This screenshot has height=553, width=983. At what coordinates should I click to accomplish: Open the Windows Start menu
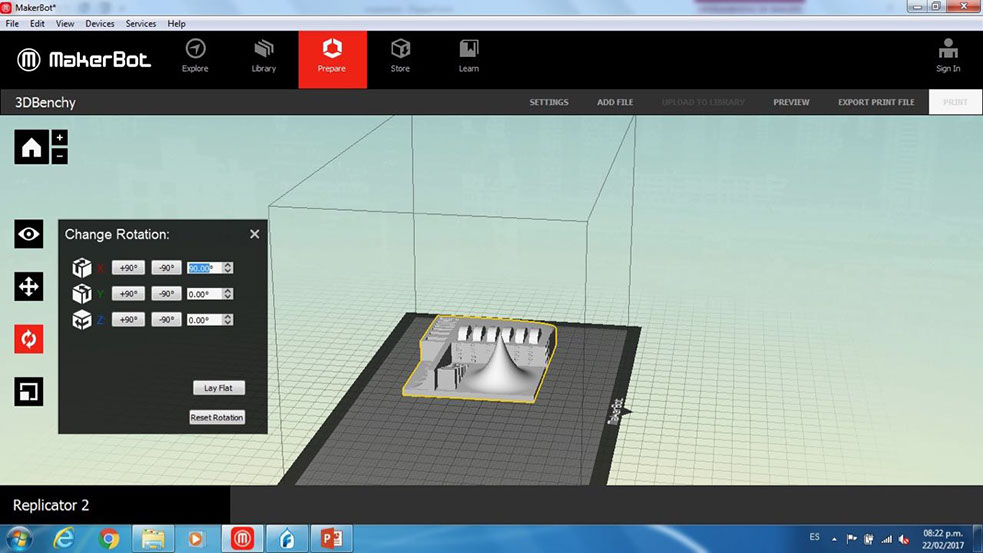[18, 539]
